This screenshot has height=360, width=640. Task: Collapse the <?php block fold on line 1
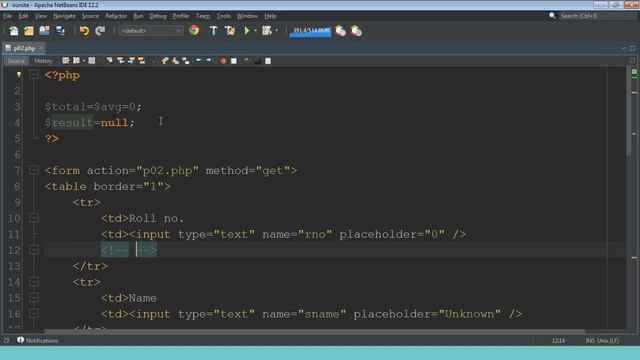pyautogui.click(x=34, y=75)
